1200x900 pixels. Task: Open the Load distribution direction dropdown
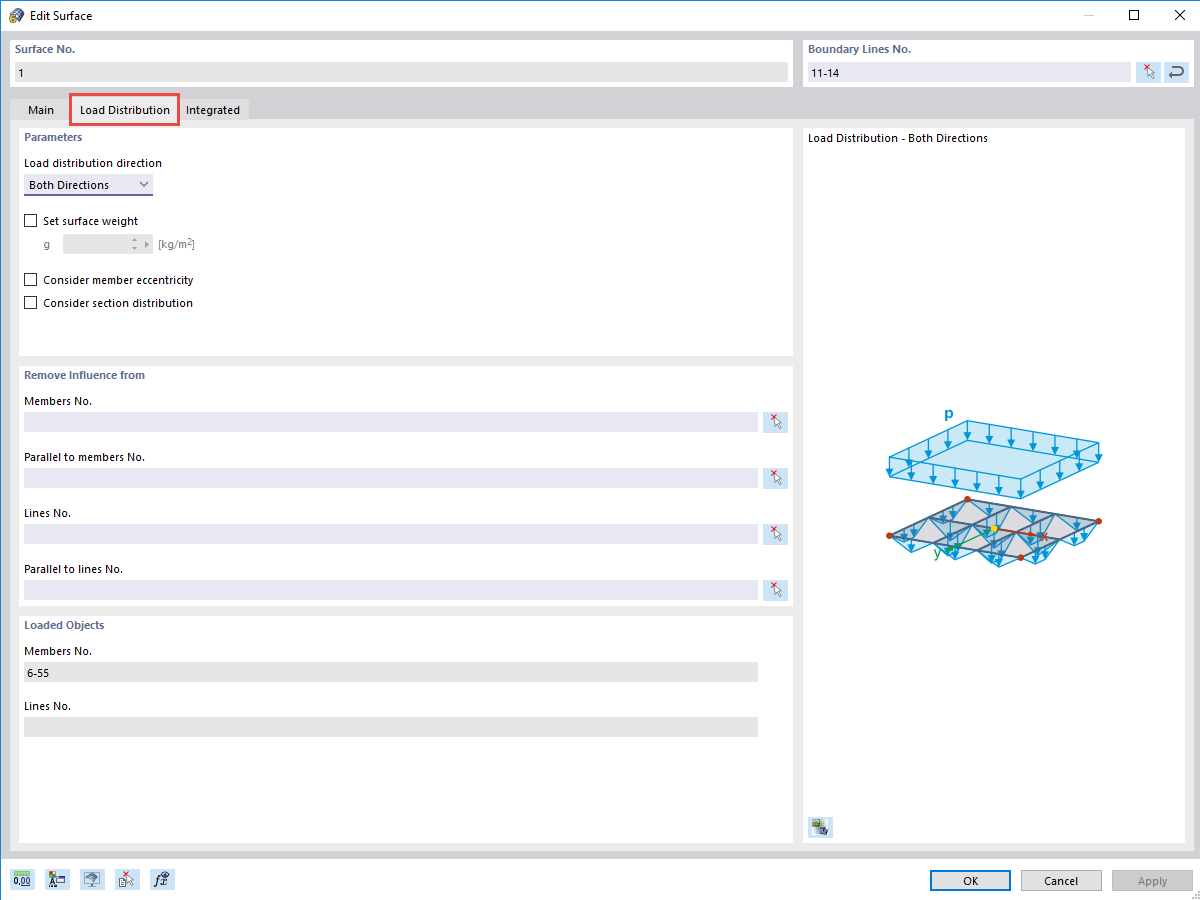[145, 184]
